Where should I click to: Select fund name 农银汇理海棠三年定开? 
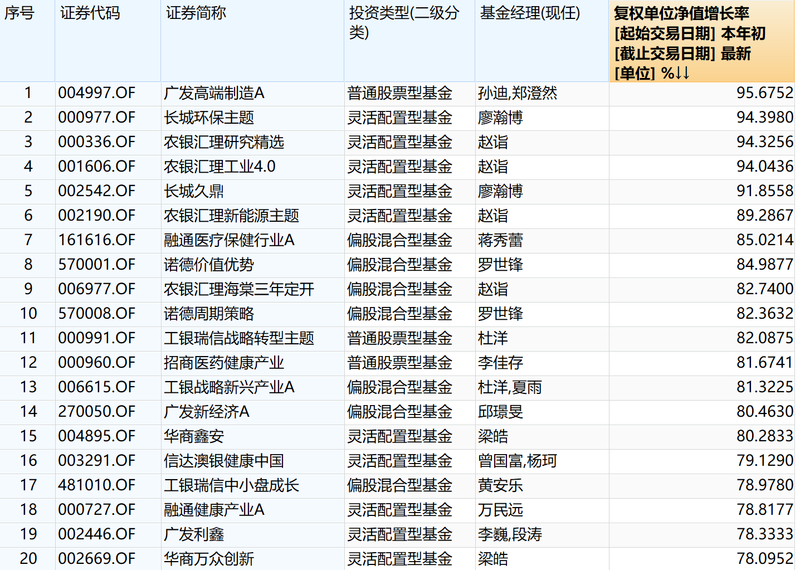pos(239,289)
